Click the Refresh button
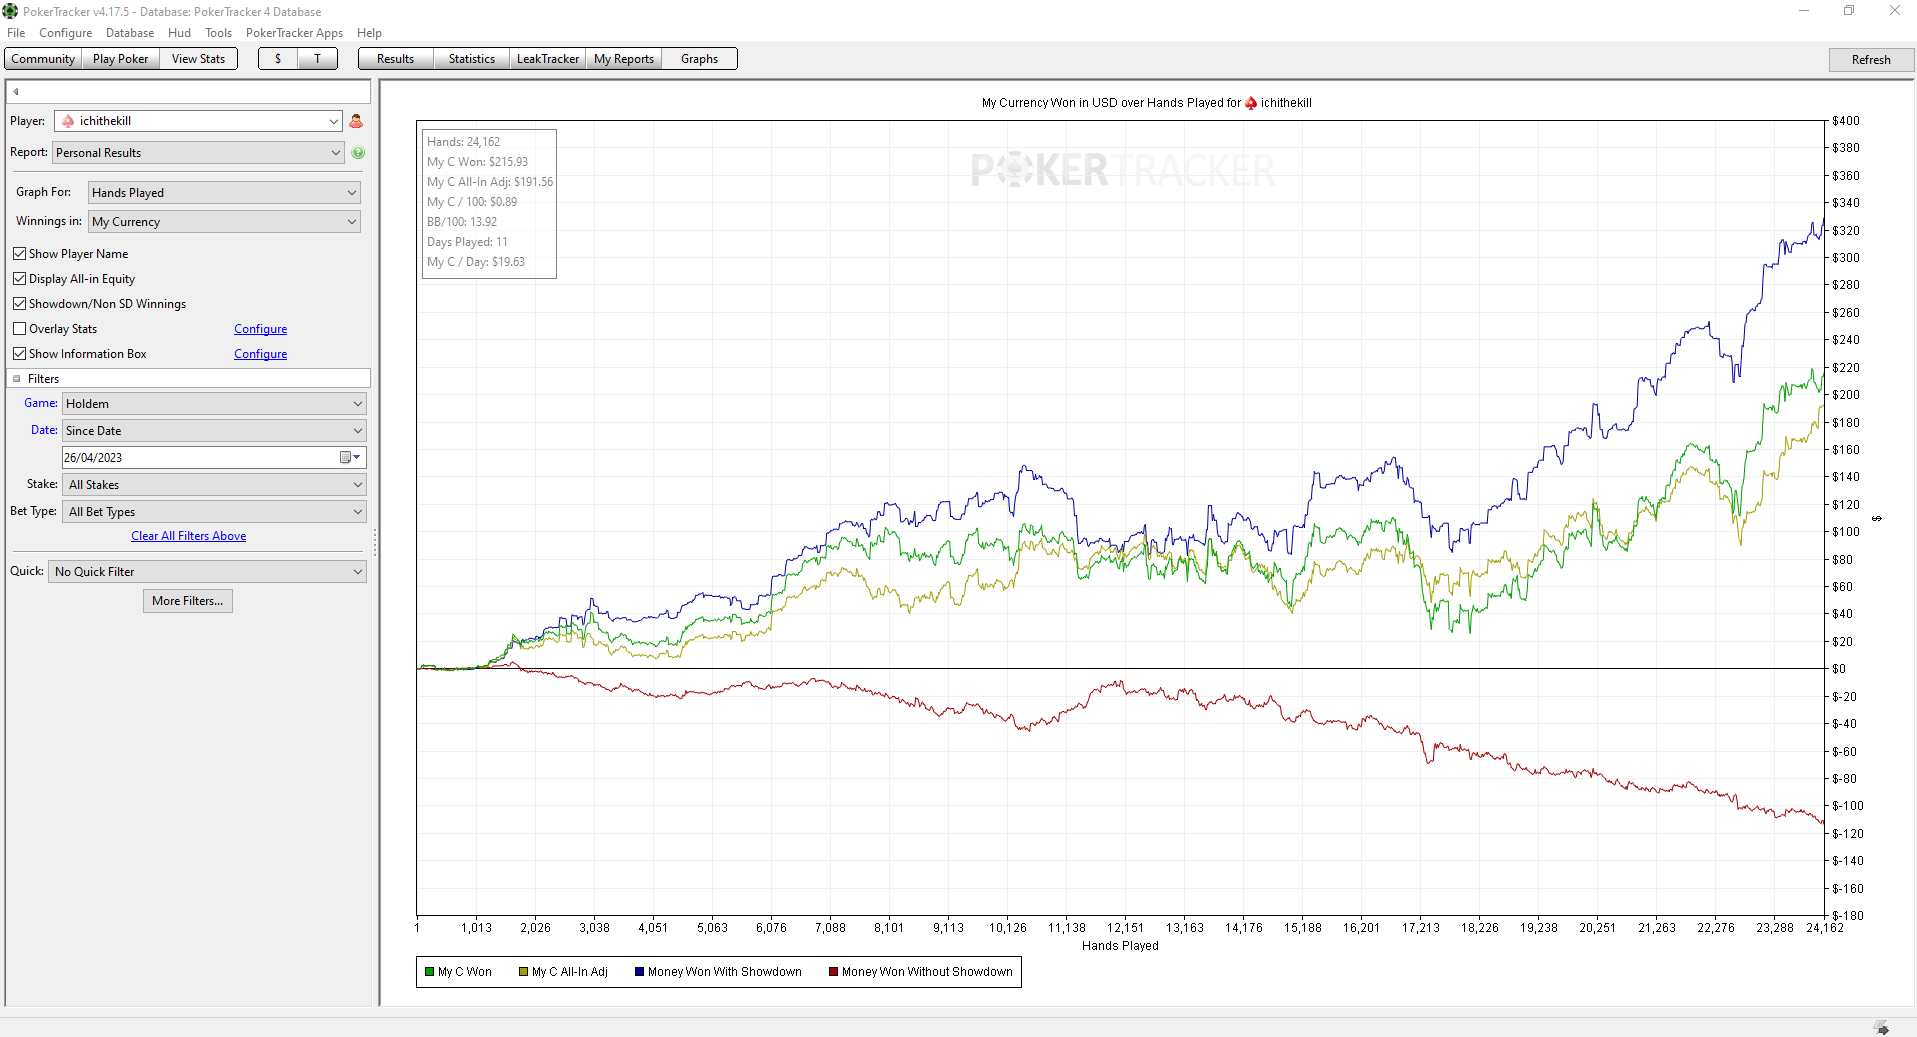Screen dimensions: 1917x1037 (1870, 60)
